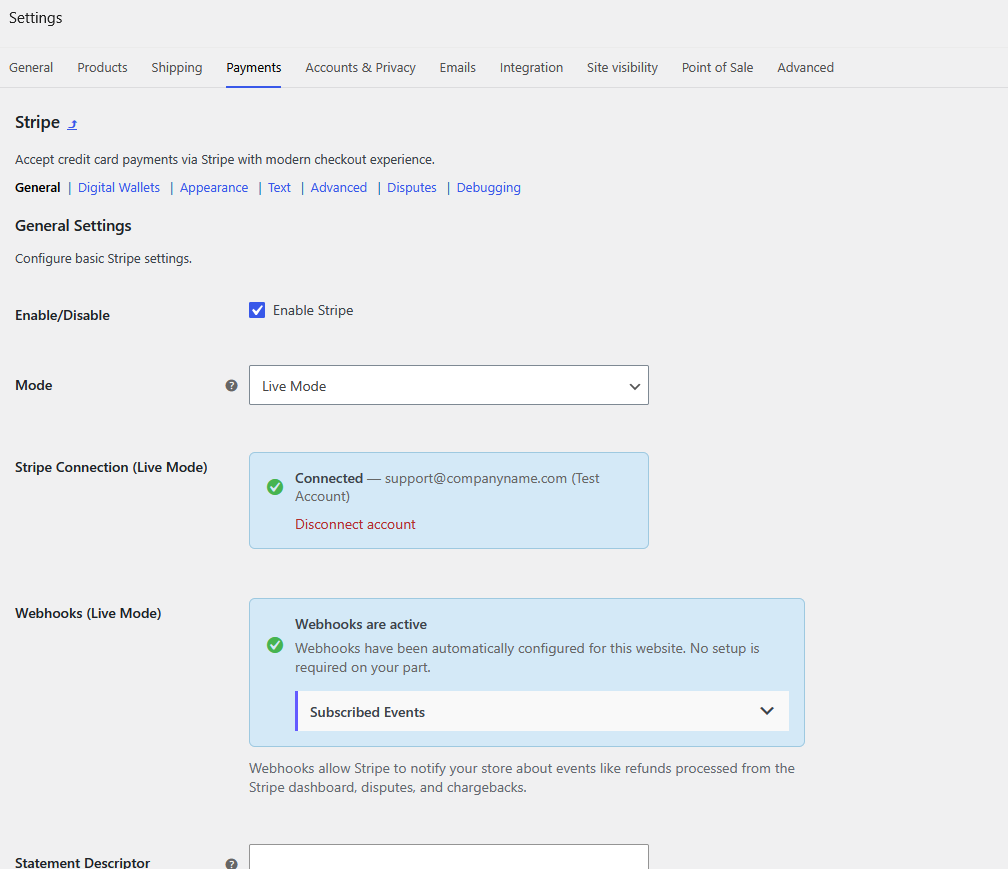This screenshot has width=1008, height=869.
Task: Click the Statement Descriptor help icon
Action: tap(231, 864)
